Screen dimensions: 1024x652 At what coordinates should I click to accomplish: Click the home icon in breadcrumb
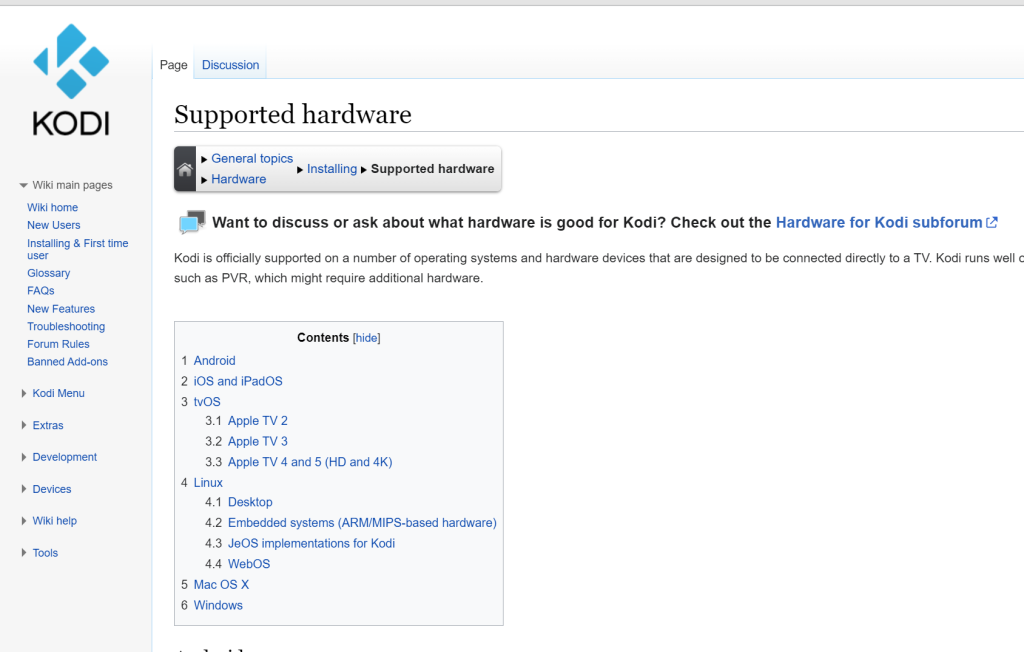(185, 169)
